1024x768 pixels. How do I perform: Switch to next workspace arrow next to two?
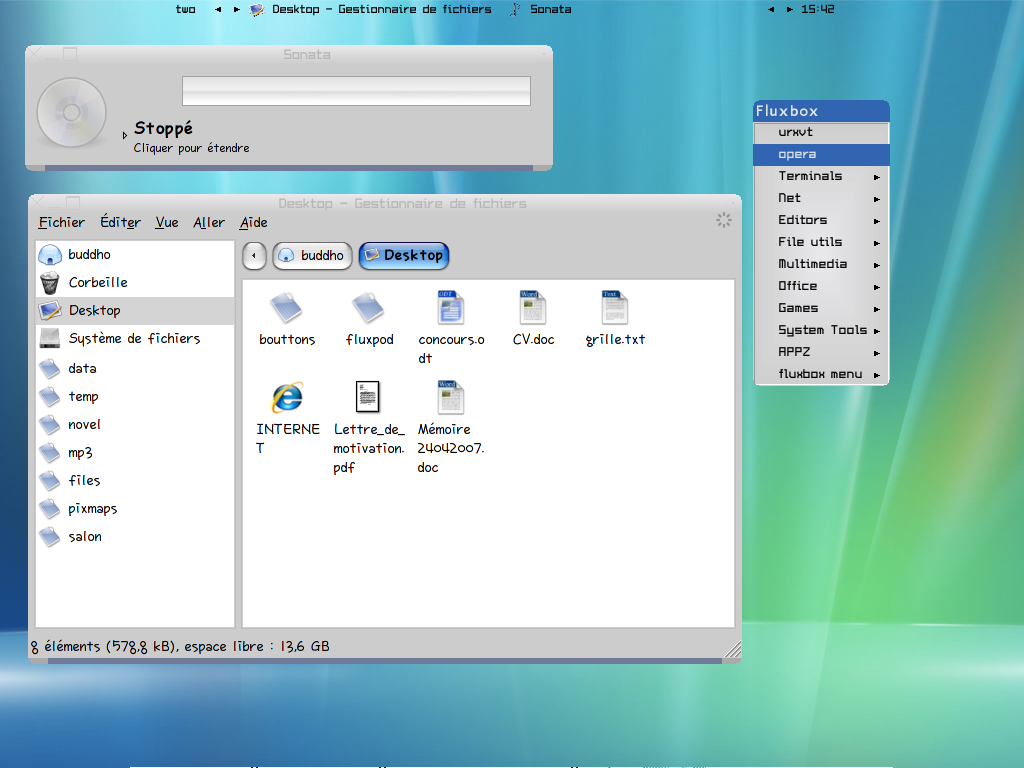236,9
